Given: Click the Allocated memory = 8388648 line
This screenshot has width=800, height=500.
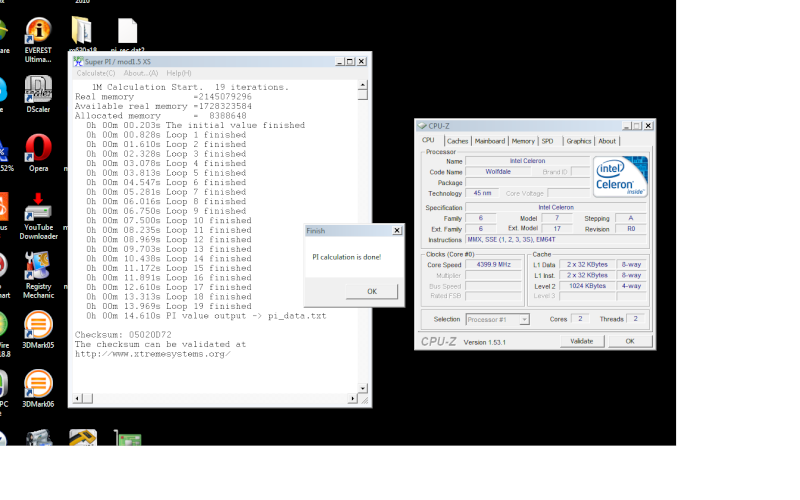Looking at the screenshot, I should (x=160, y=116).
